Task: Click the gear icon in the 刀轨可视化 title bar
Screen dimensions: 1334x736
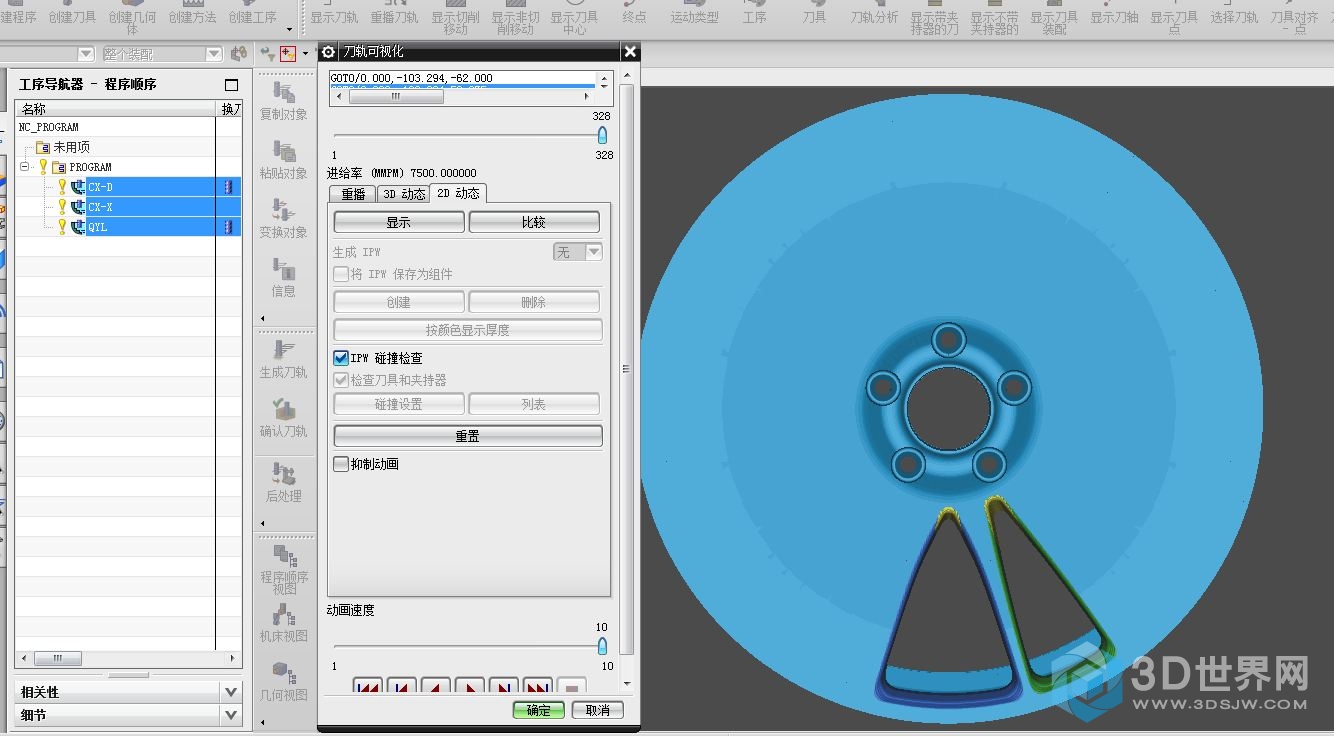Action: tap(329, 52)
